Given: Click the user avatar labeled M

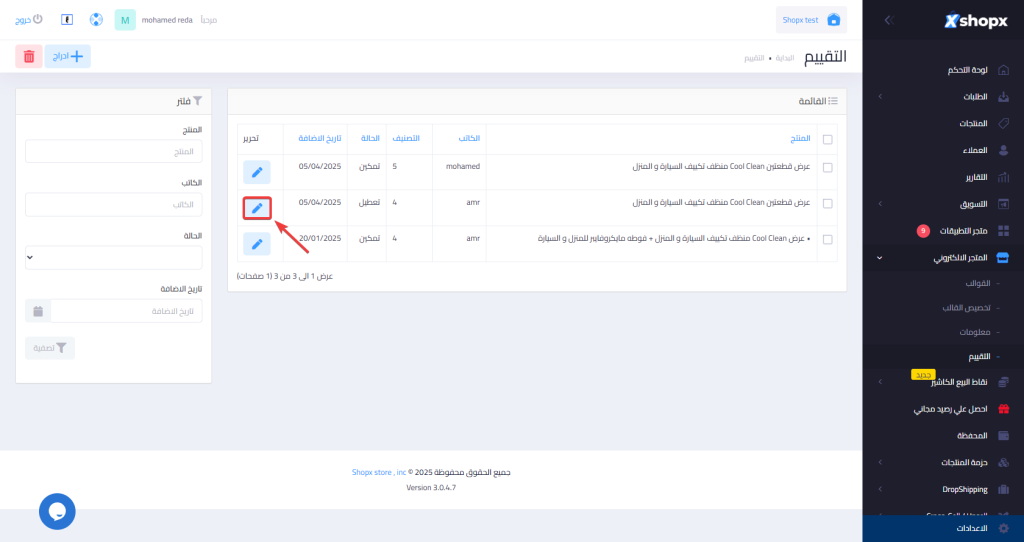Looking at the screenshot, I should pyautogui.click(x=125, y=20).
